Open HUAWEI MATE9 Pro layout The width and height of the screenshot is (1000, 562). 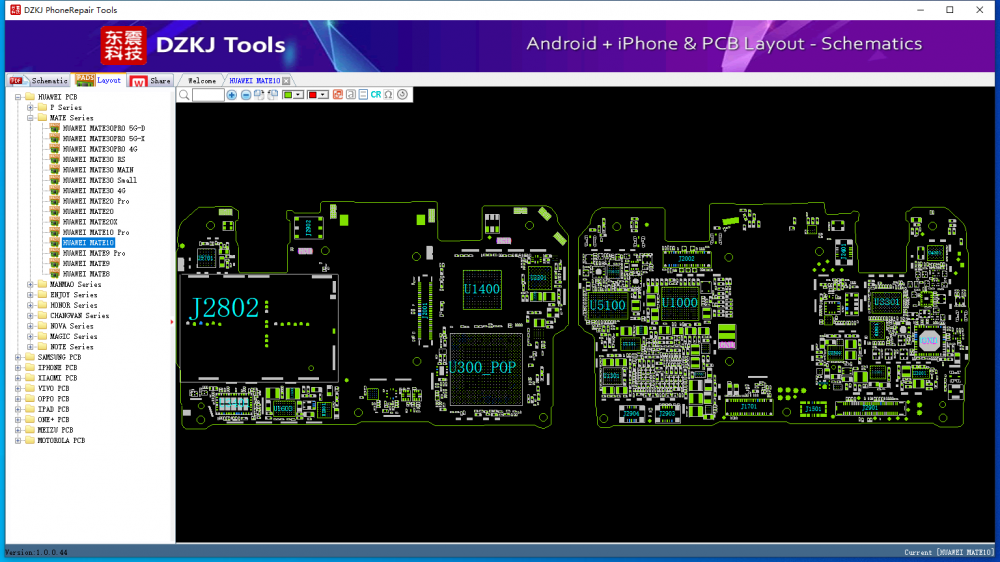click(x=94, y=253)
